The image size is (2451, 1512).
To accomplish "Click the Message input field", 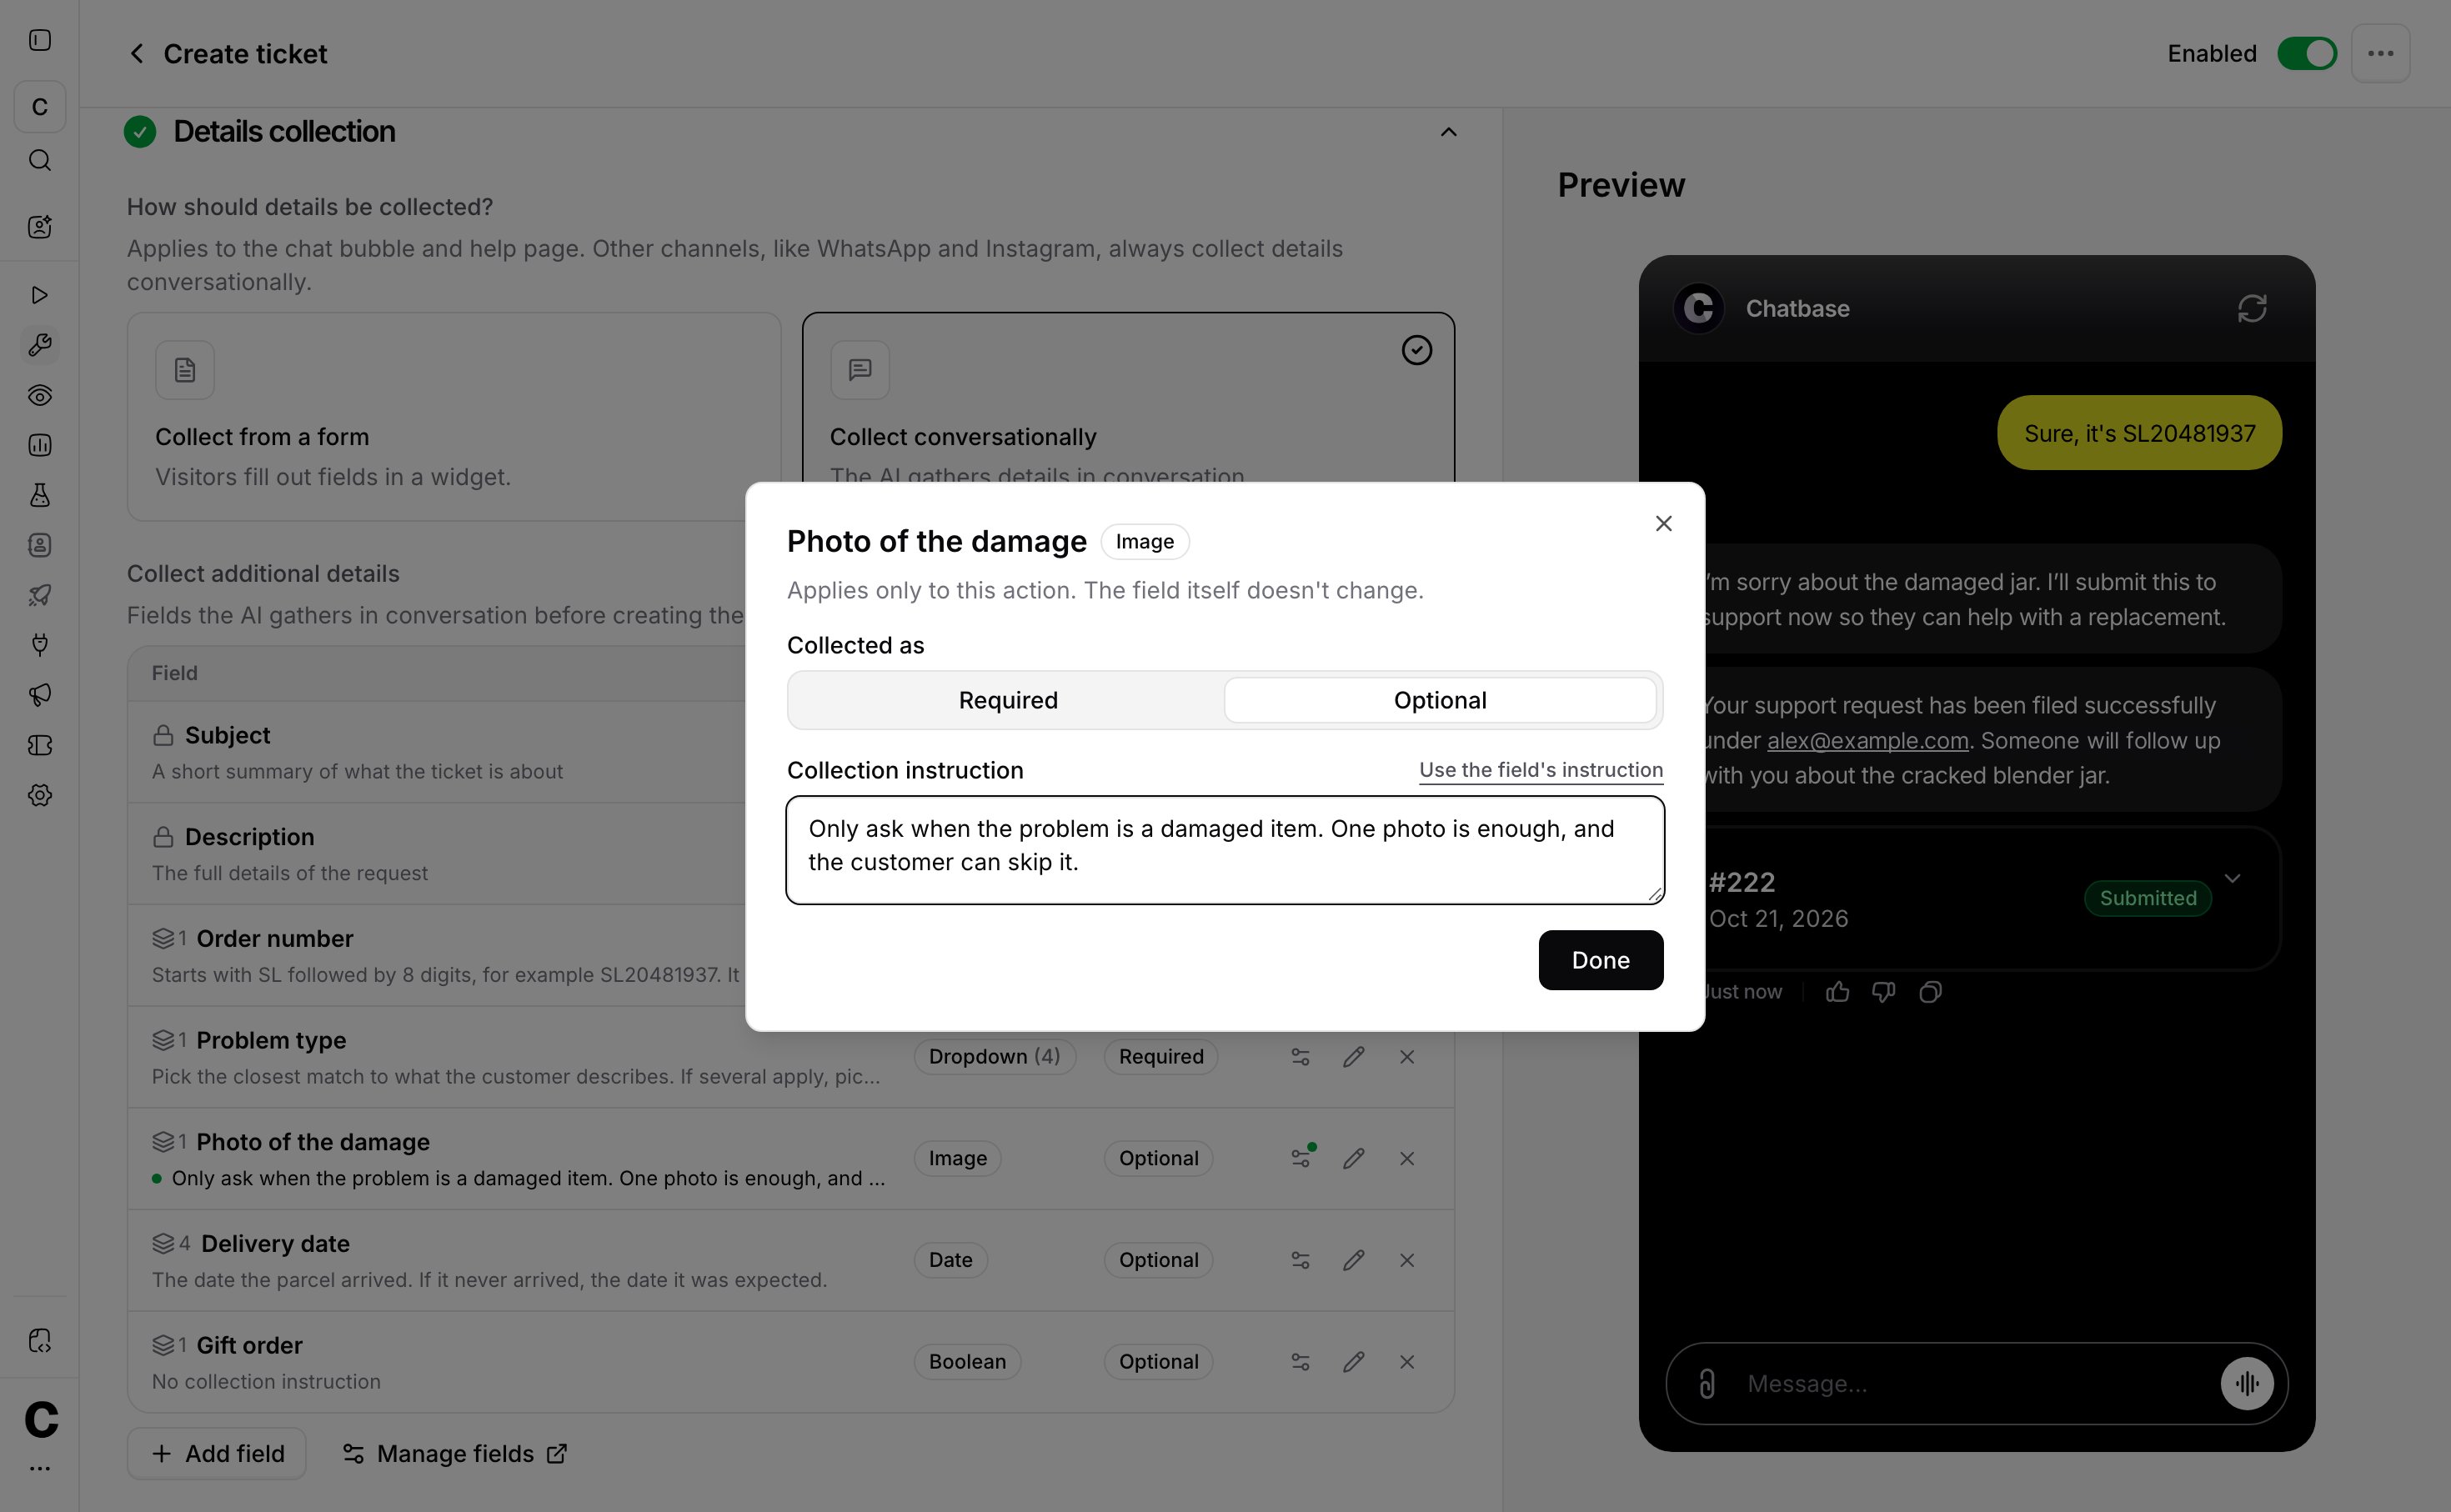I will (x=1975, y=1384).
